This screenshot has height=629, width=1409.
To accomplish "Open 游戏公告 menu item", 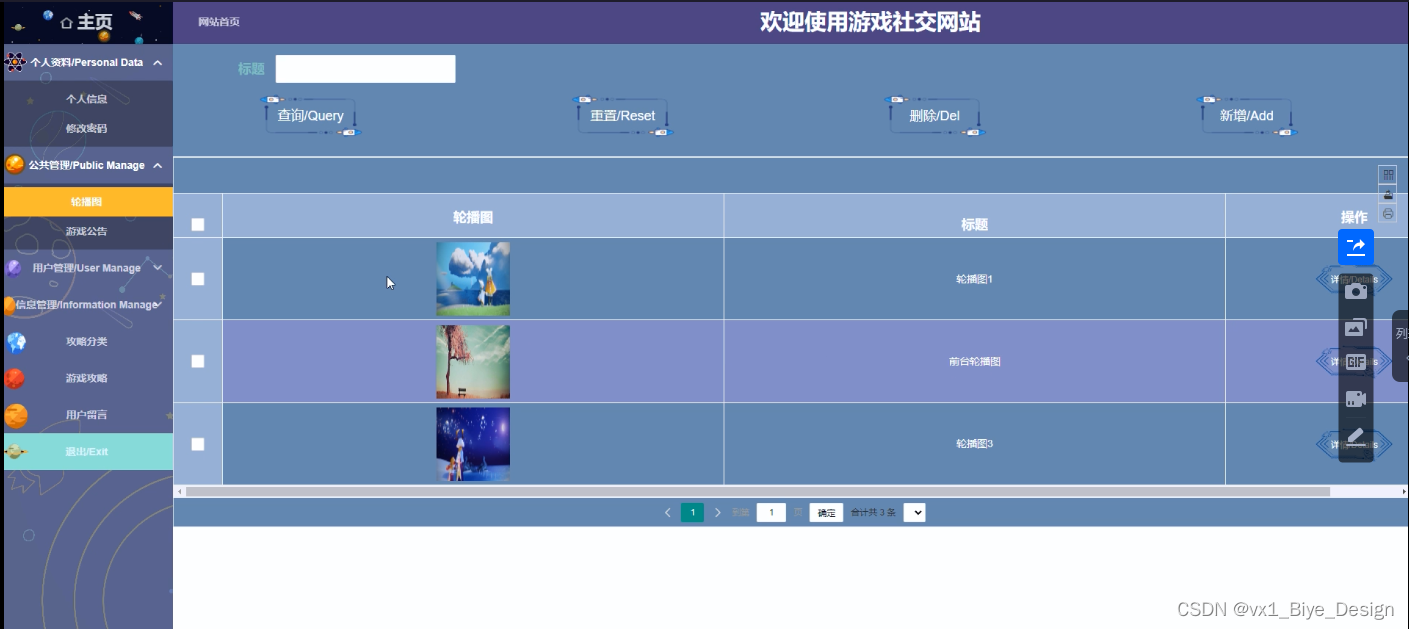I will 87,231.
